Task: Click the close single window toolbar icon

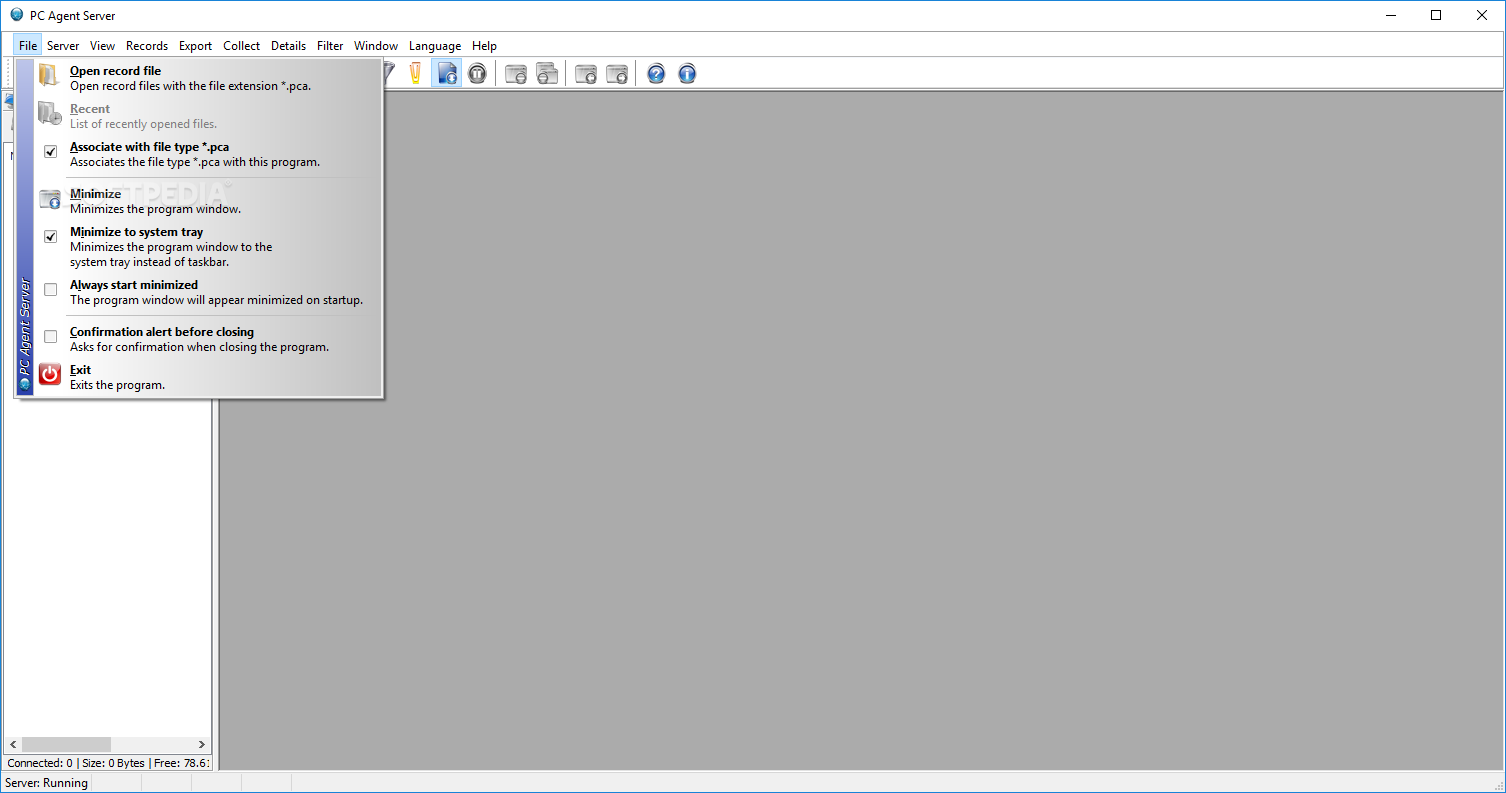Action: pyautogui.click(x=516, y=73)
